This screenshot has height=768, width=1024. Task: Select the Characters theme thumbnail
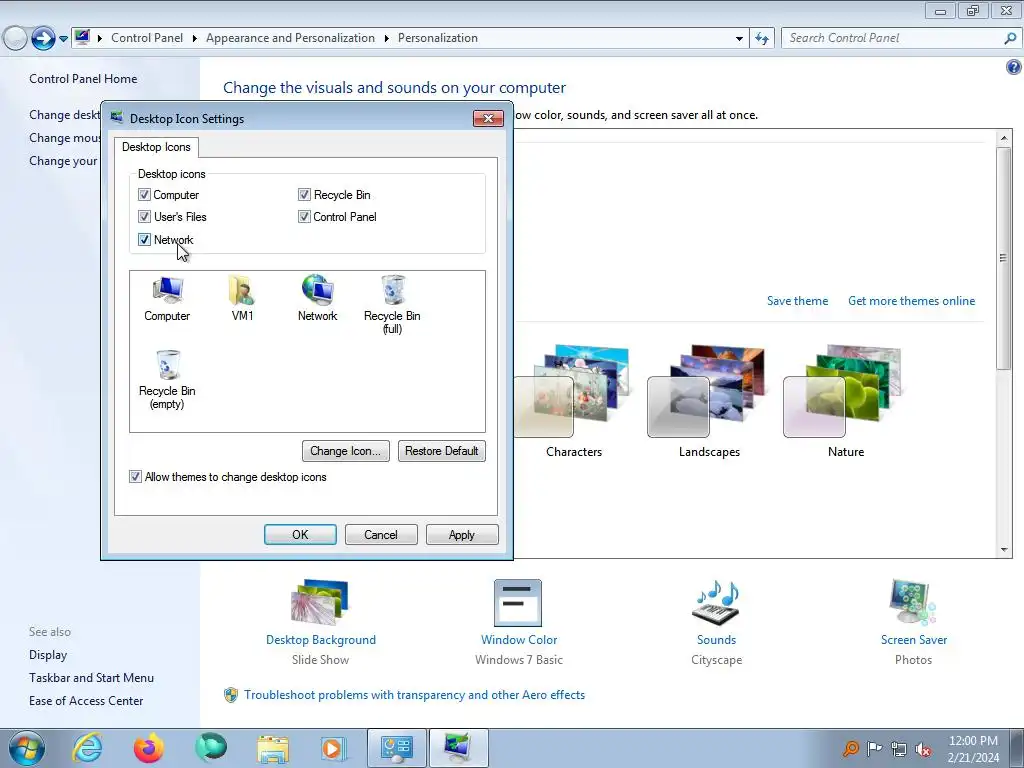coord(572,392)
